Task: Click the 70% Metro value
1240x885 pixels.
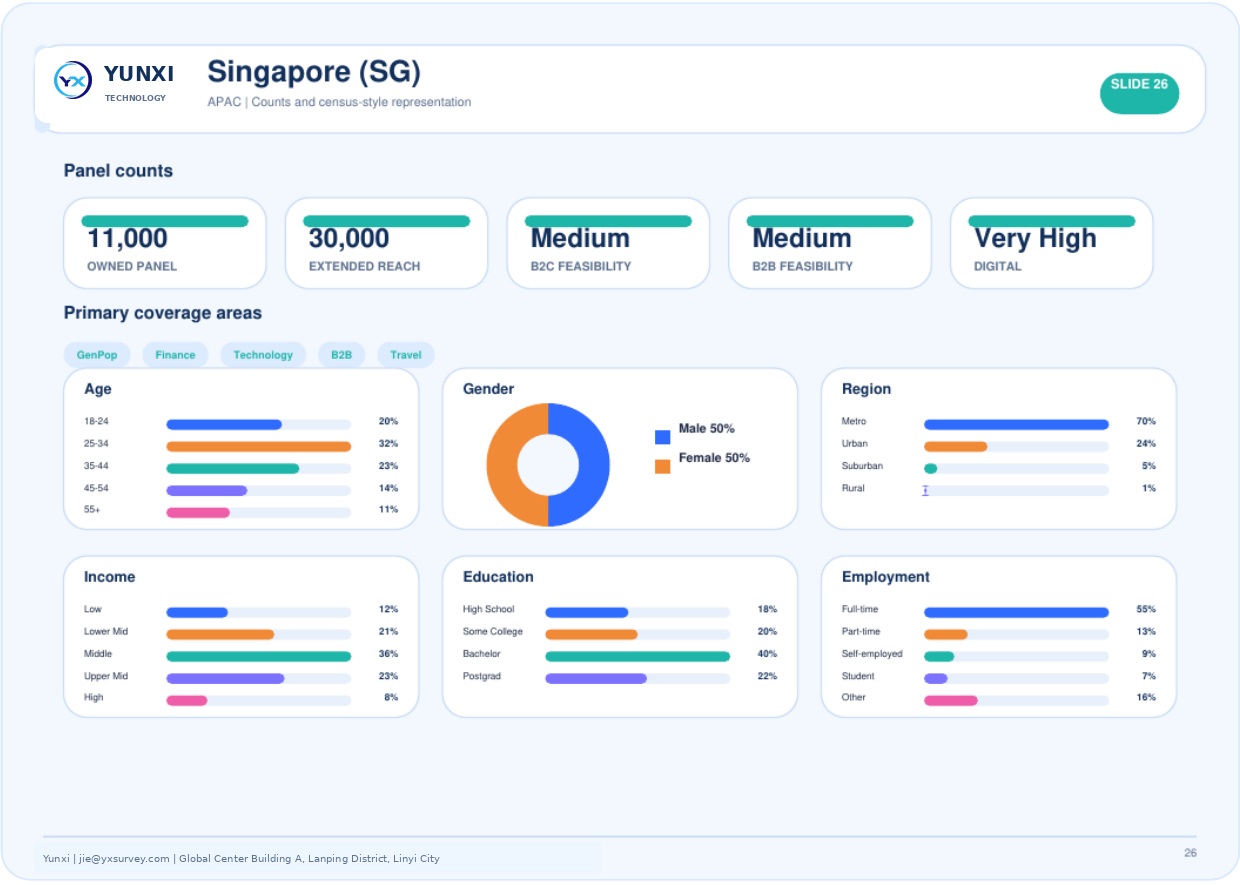Action: click(1146, 422)
